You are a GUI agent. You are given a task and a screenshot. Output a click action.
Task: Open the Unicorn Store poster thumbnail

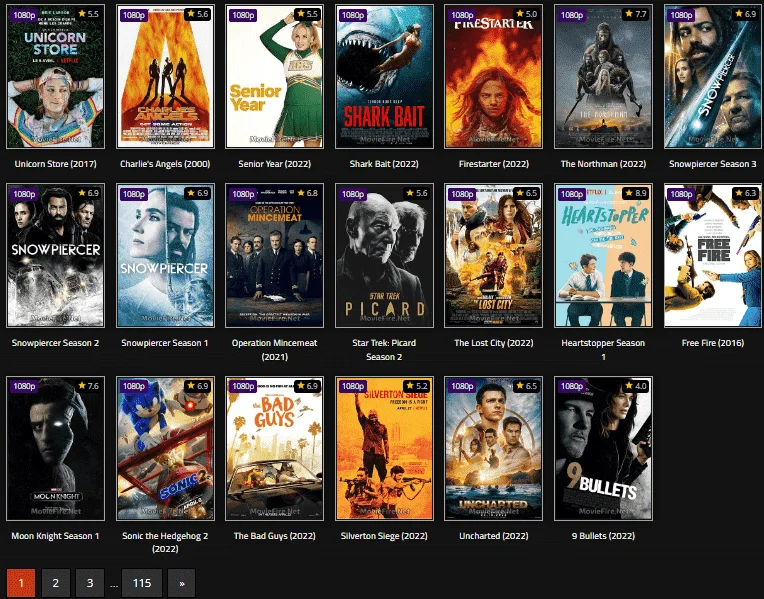click(56, 77)
